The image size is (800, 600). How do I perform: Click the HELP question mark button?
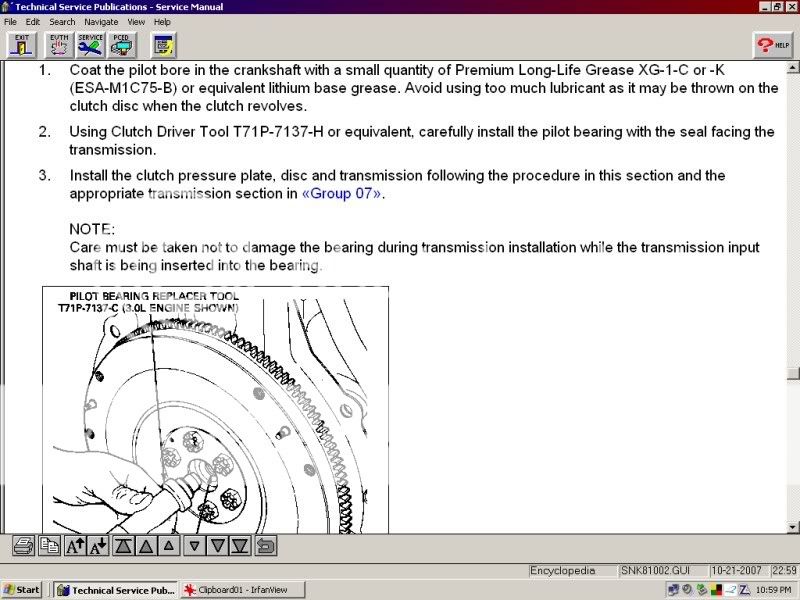coord(772,45)
